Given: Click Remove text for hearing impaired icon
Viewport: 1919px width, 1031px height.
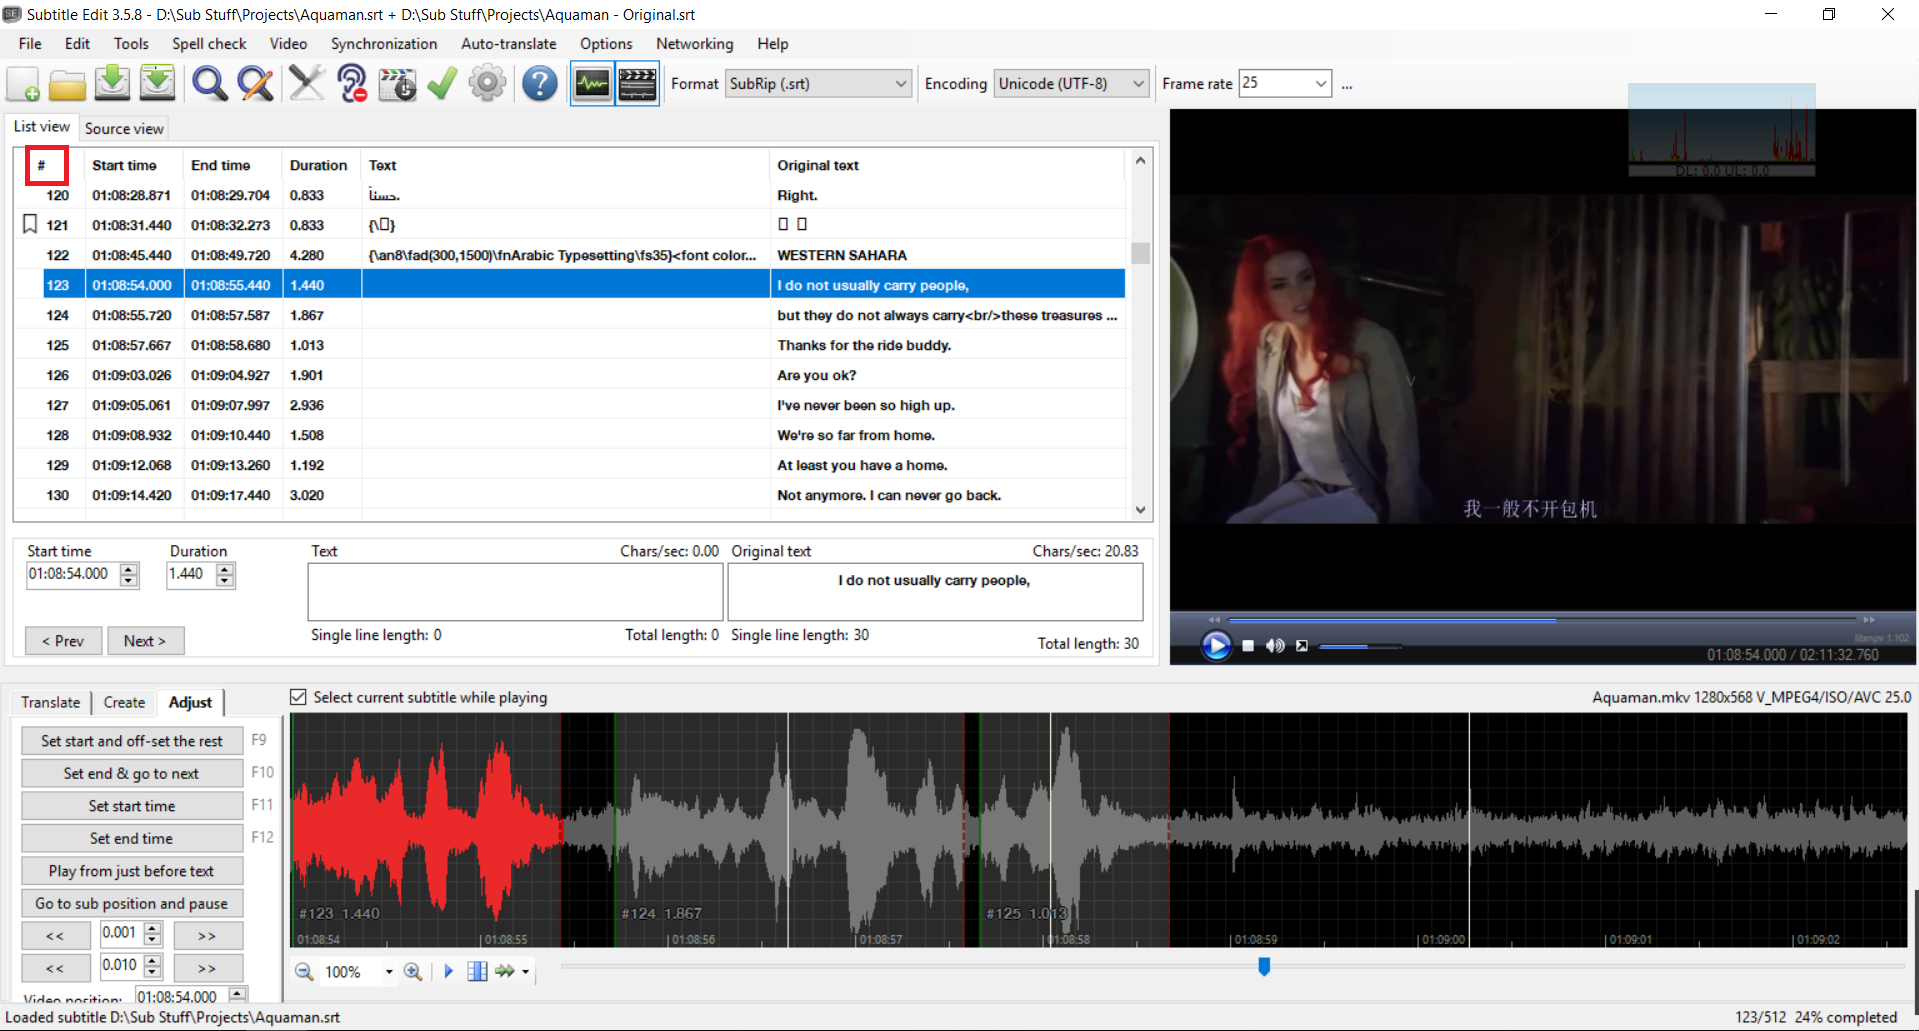Looking at the screenshot, I should 352,84.
